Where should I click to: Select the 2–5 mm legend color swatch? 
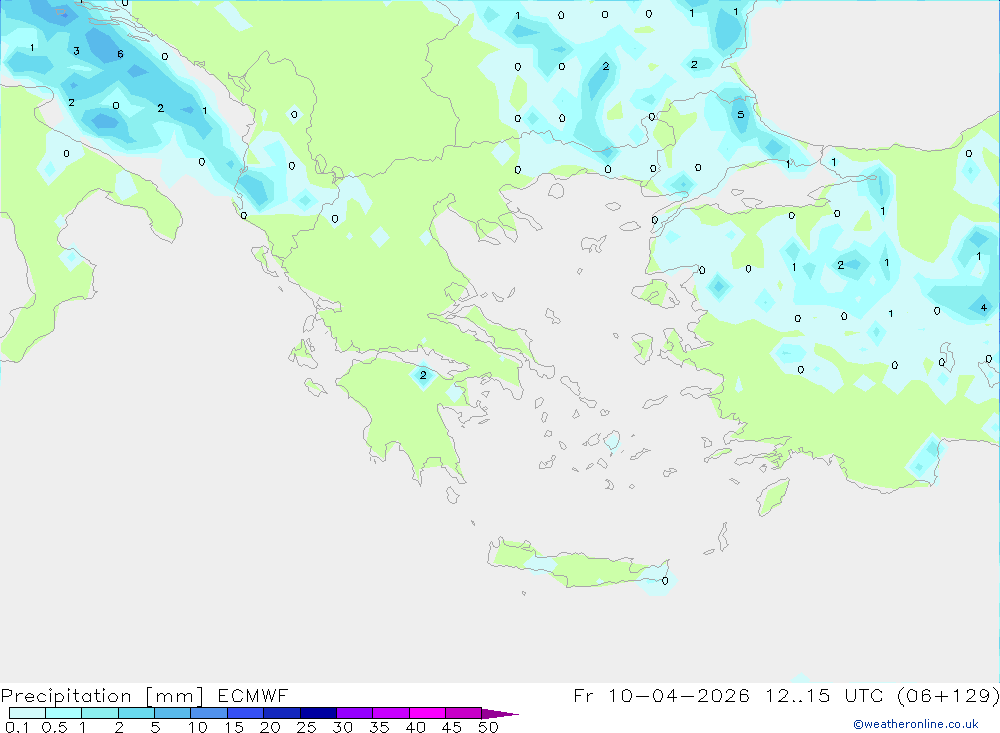(136, 713)
